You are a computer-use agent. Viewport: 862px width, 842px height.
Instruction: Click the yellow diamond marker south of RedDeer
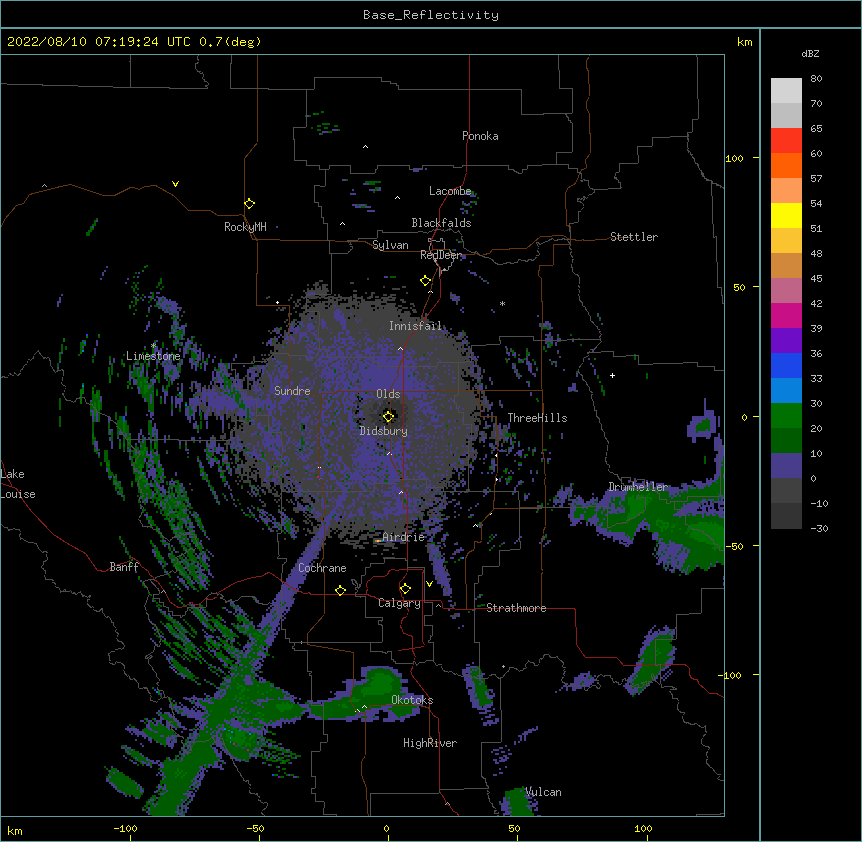426,281
